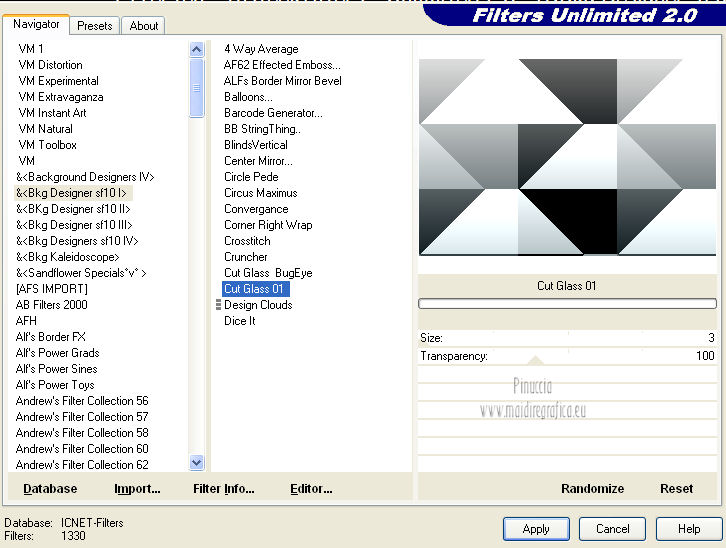Select VM 1 category
The image size is (726, 548).
pos(31,49)
